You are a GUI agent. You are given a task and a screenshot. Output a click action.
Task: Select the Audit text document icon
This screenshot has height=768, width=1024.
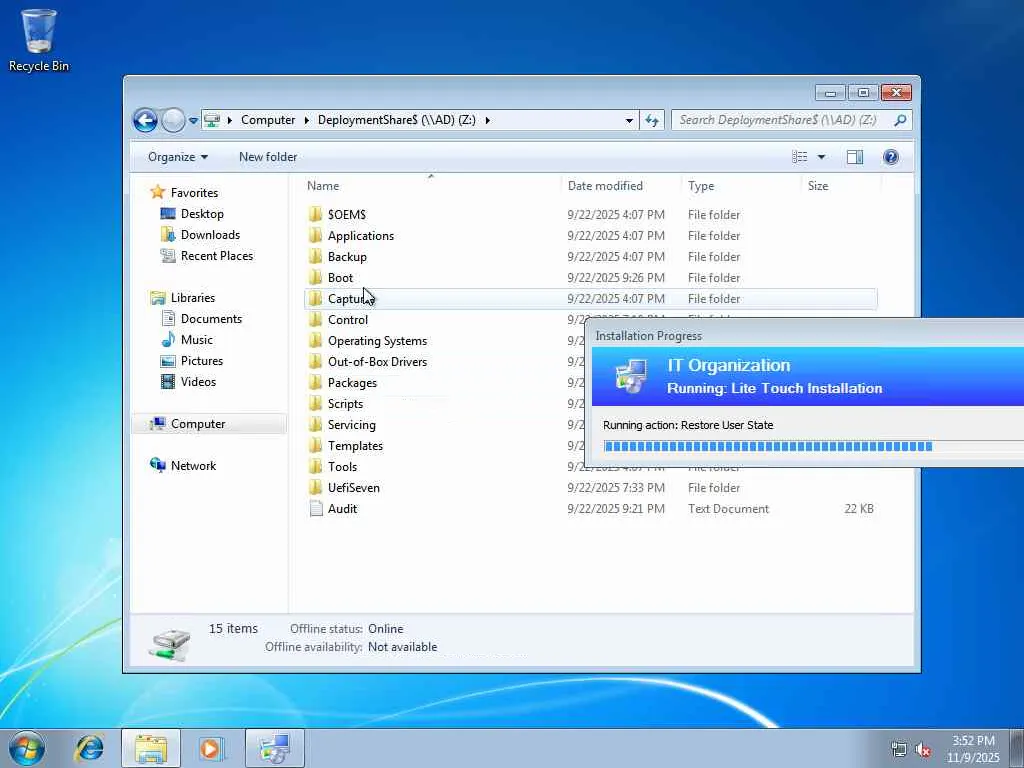point(316,508)
